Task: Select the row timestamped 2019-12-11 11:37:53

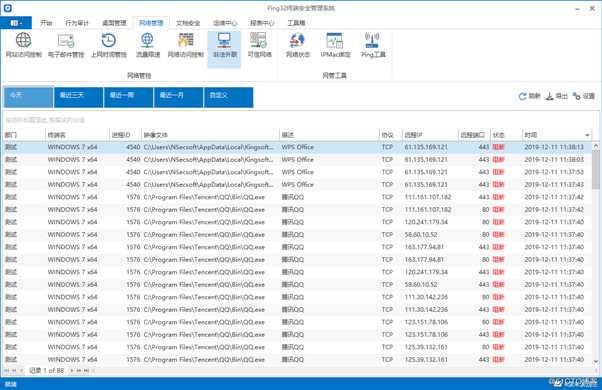Action: point(298,172)
